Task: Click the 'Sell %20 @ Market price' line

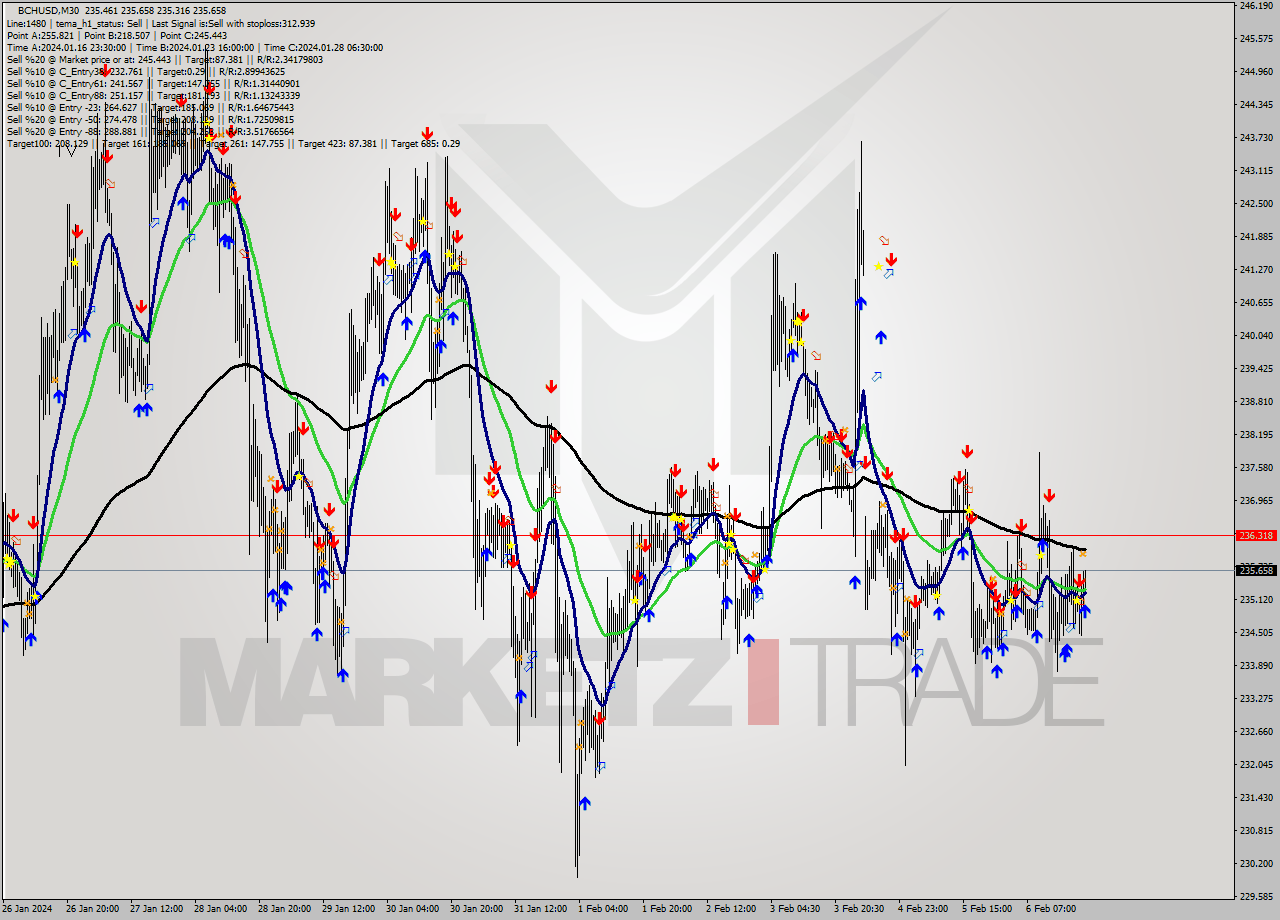Action: (164, 59)
